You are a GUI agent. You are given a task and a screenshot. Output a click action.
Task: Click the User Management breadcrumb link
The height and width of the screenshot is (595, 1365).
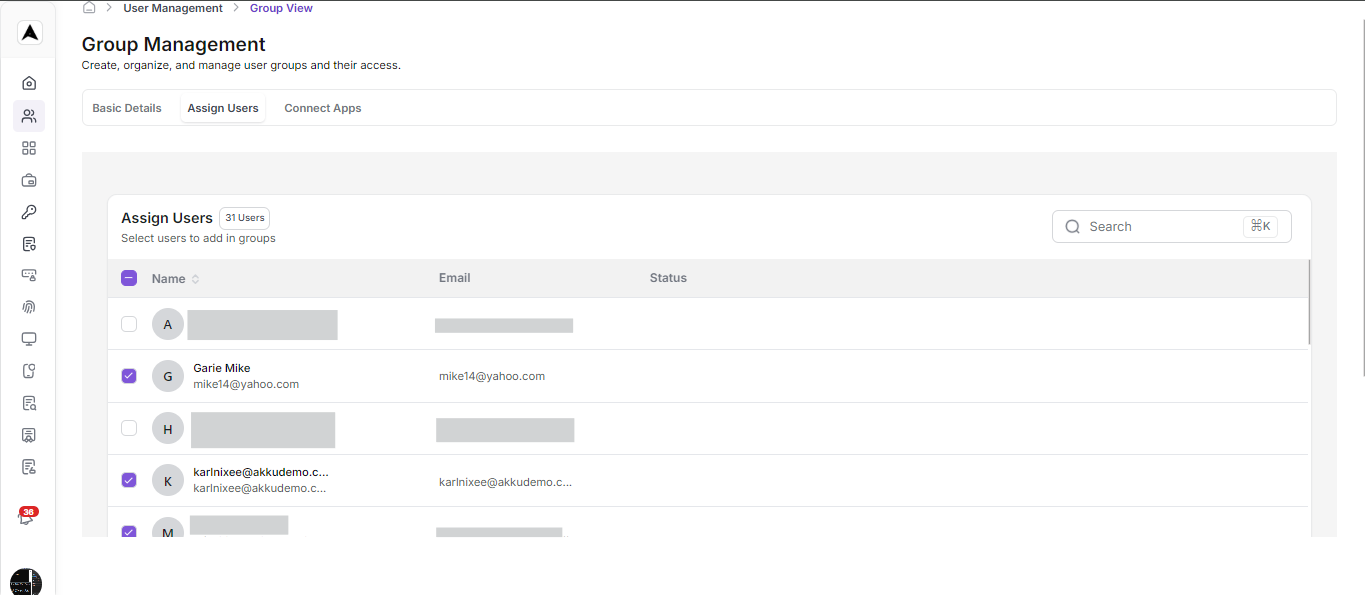click(172, 7)
